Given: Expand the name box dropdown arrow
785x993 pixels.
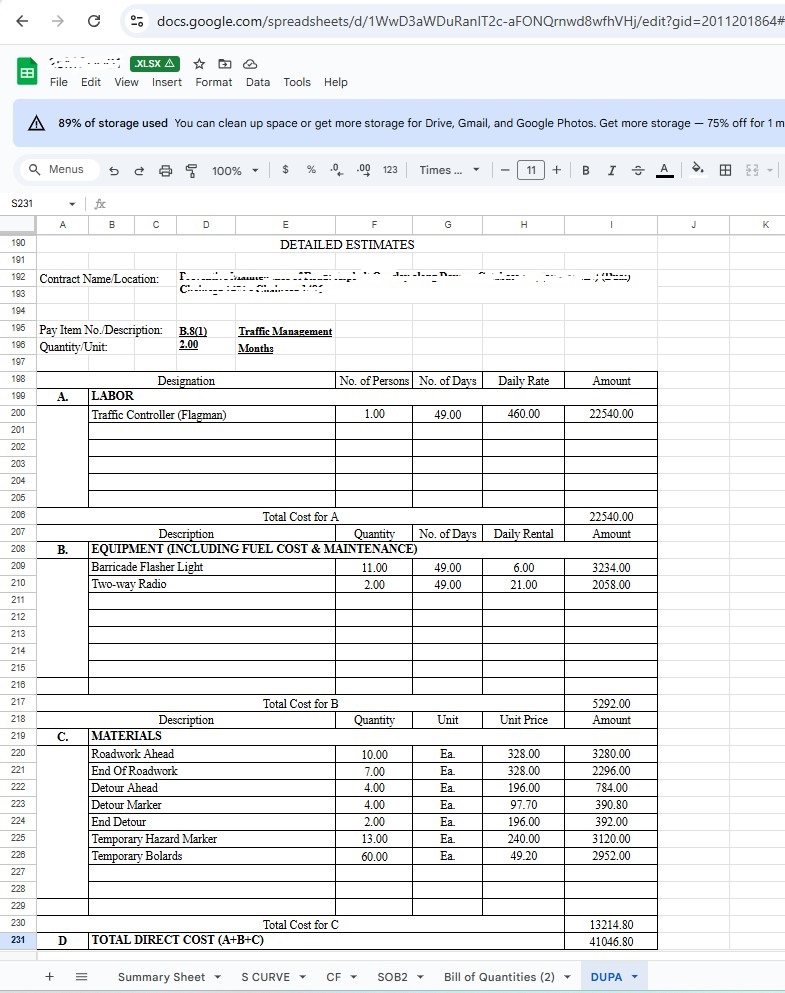Looking at the screenshot, I should tap(72, 204).
